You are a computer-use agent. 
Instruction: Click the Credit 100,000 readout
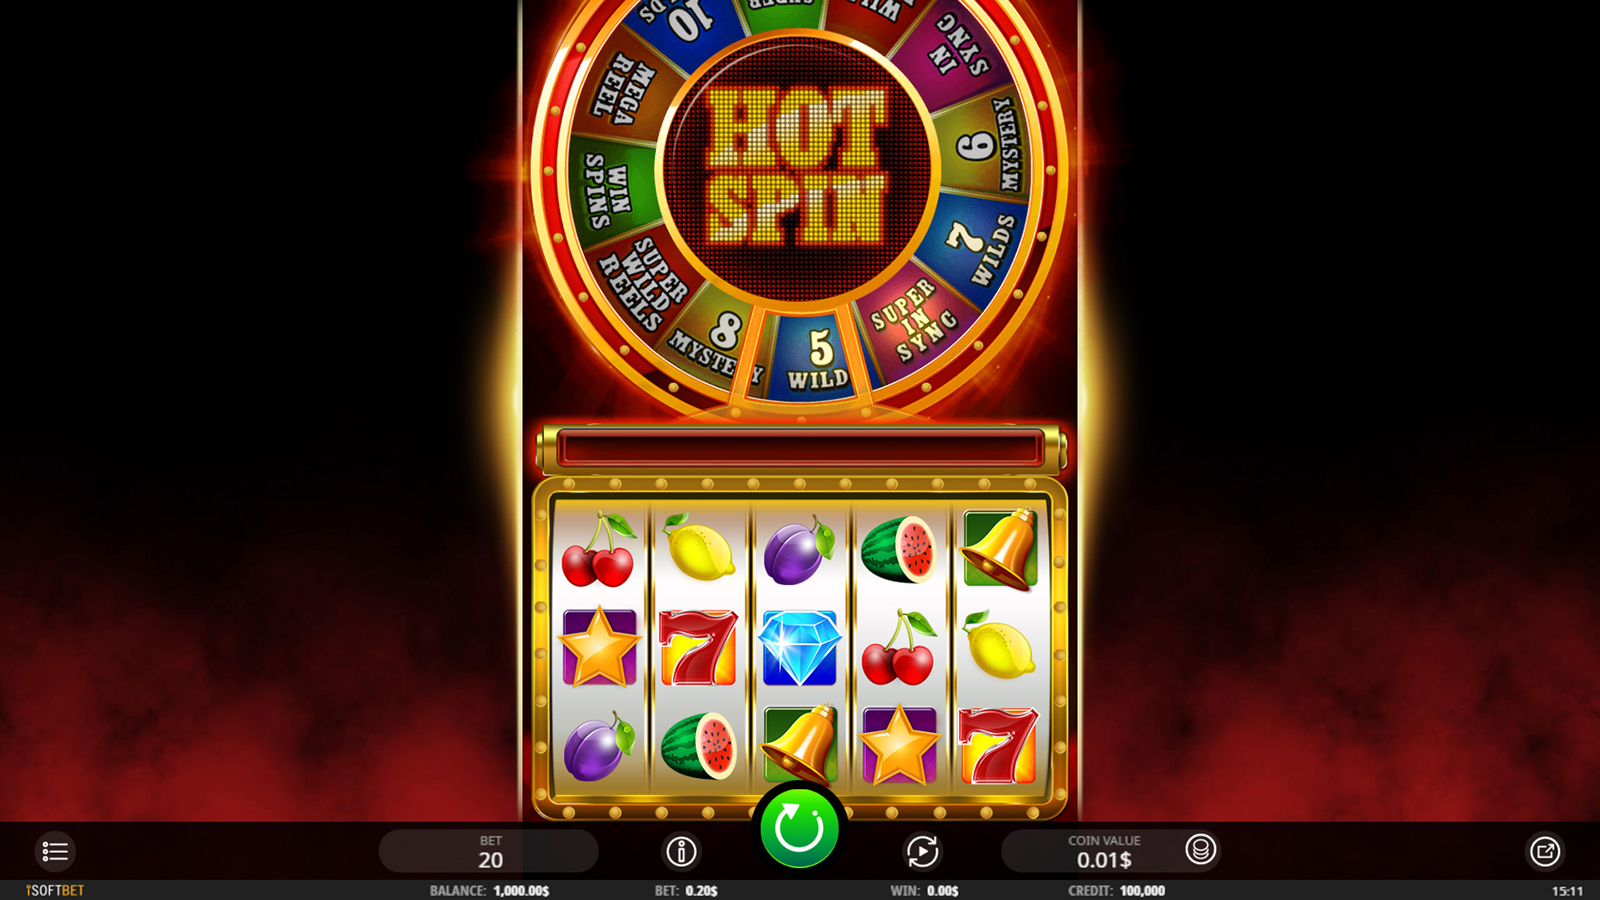1116,890
